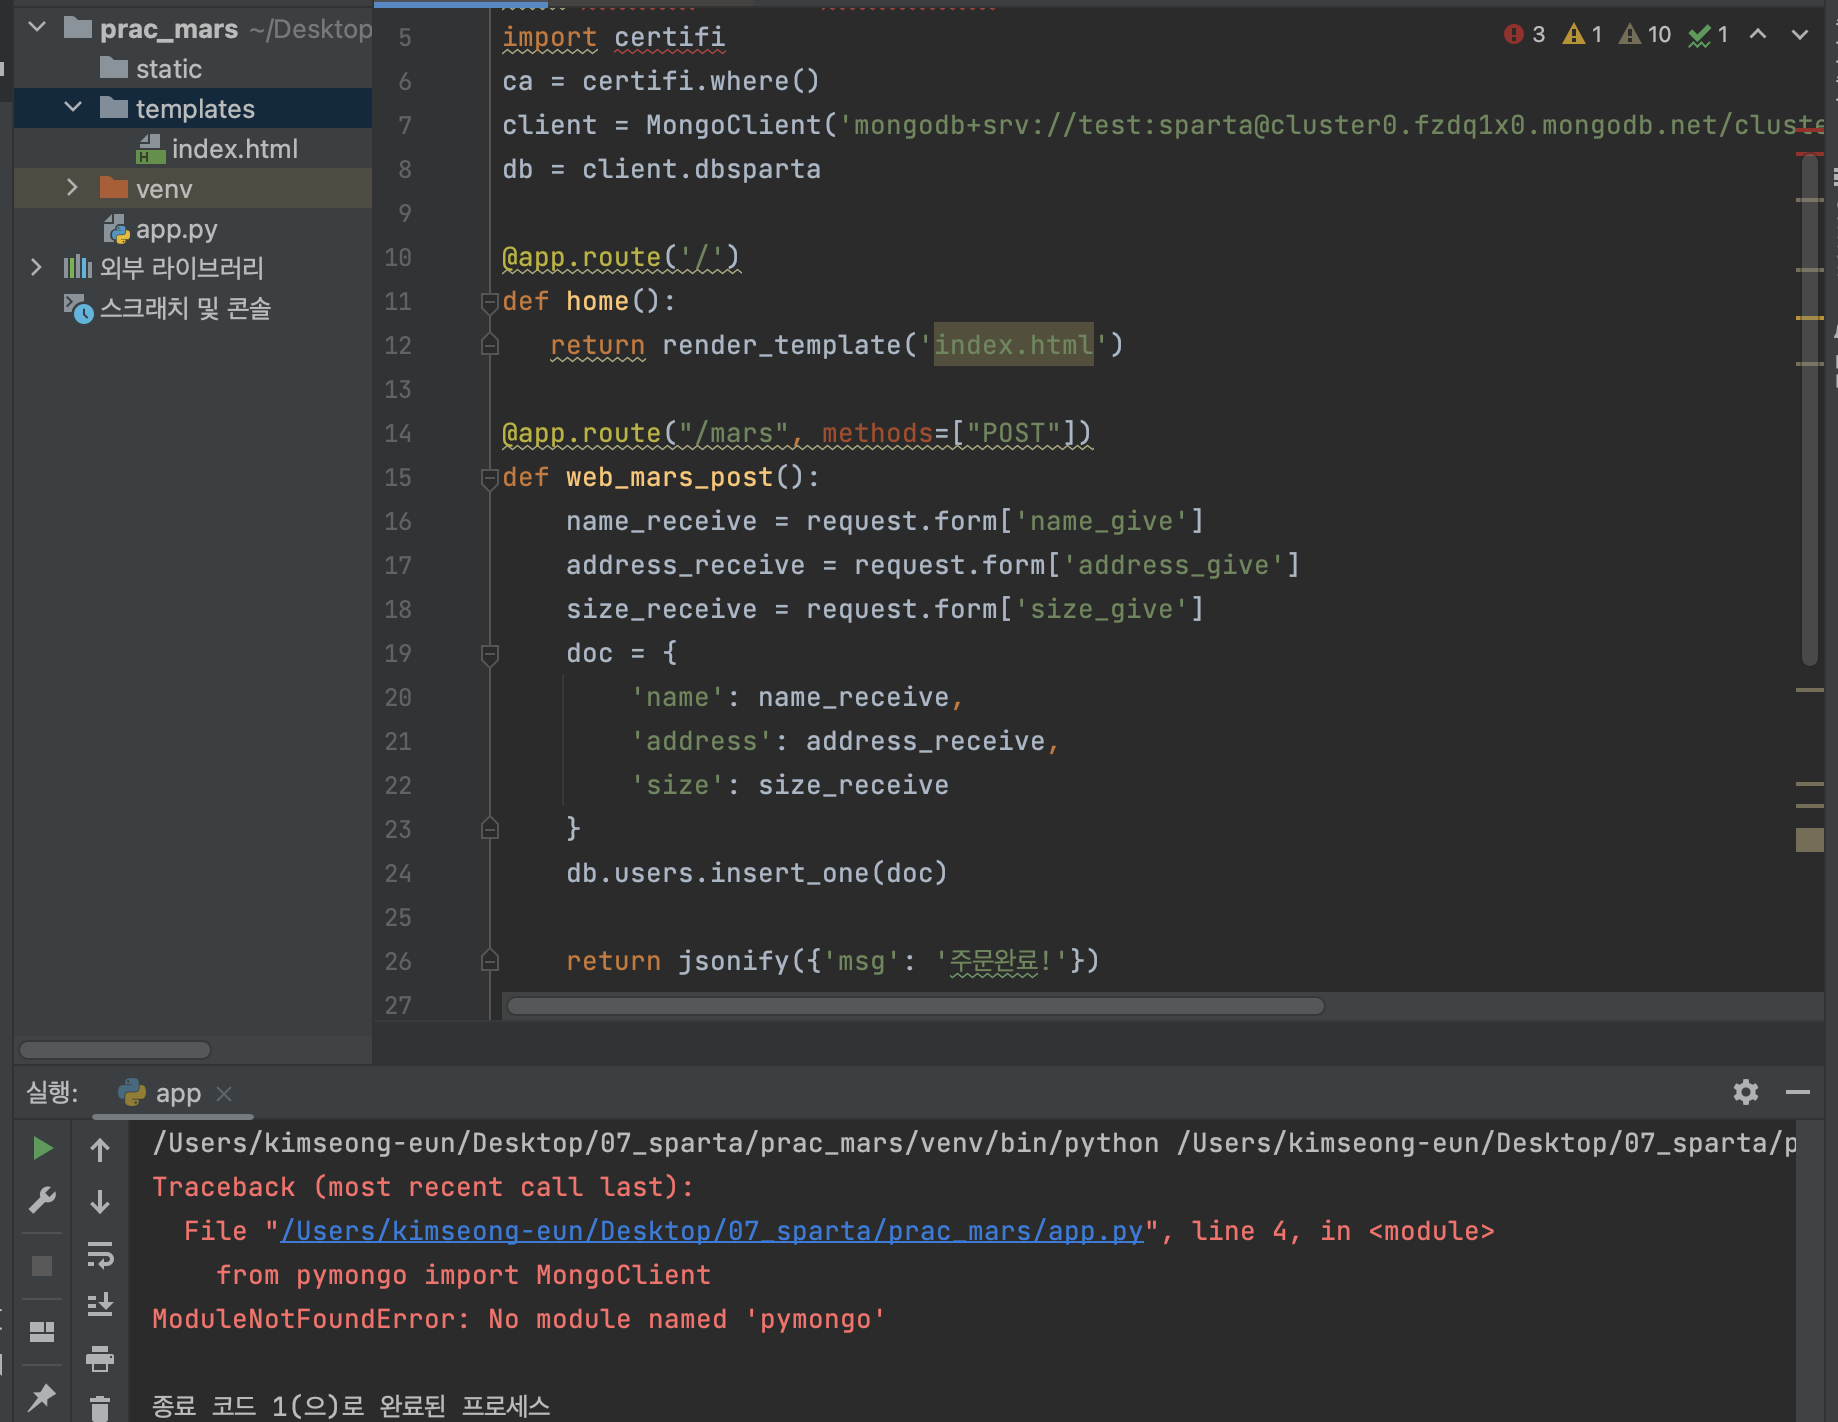Viewport: 1838px width, 1422px height.
Task: Click the 'index.html' string on line 12
Action: click(x=1013, y=345)
